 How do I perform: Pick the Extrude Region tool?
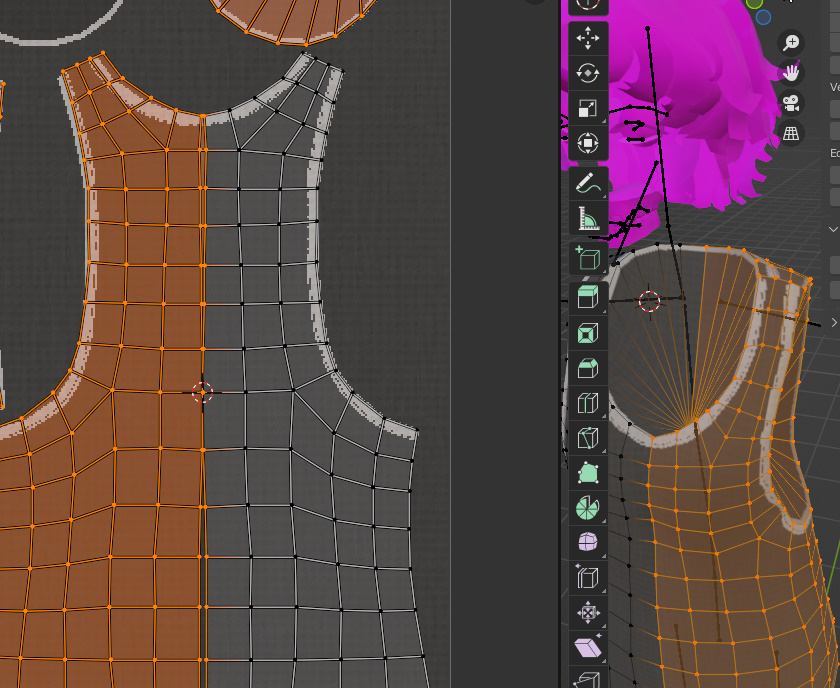588,297
